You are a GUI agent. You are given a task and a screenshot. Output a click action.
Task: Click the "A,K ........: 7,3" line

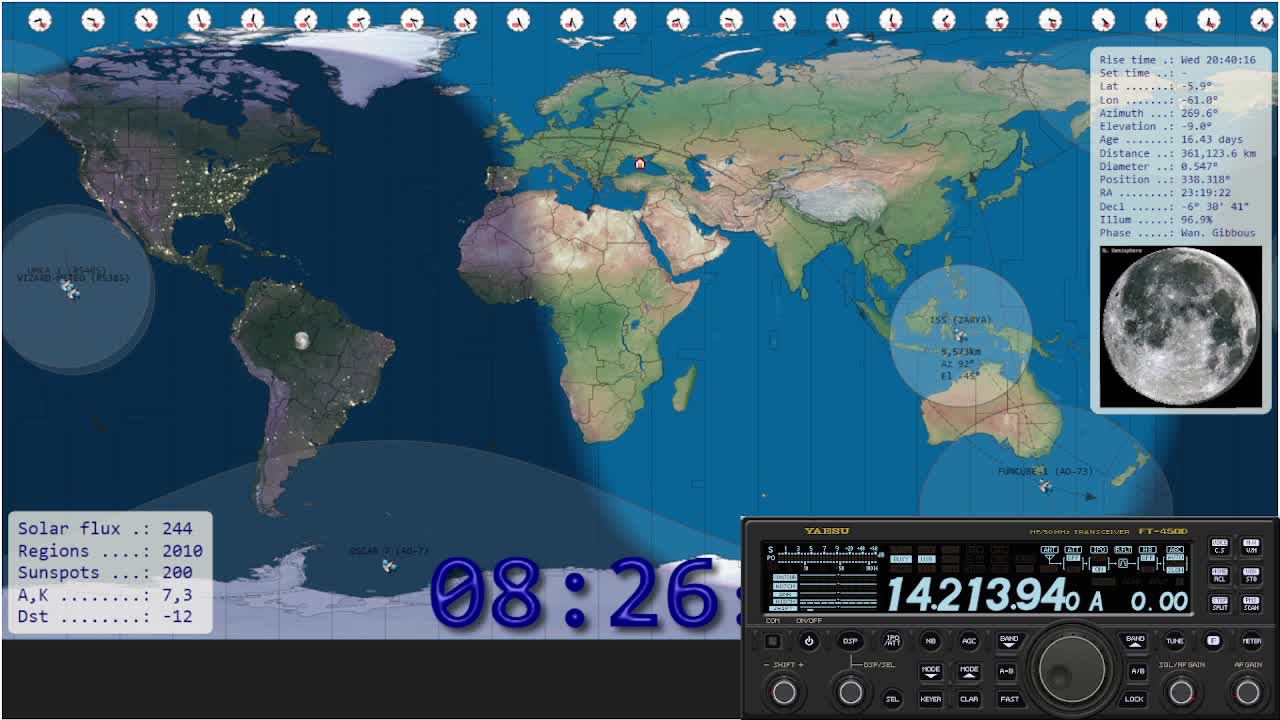pos(105,595)
